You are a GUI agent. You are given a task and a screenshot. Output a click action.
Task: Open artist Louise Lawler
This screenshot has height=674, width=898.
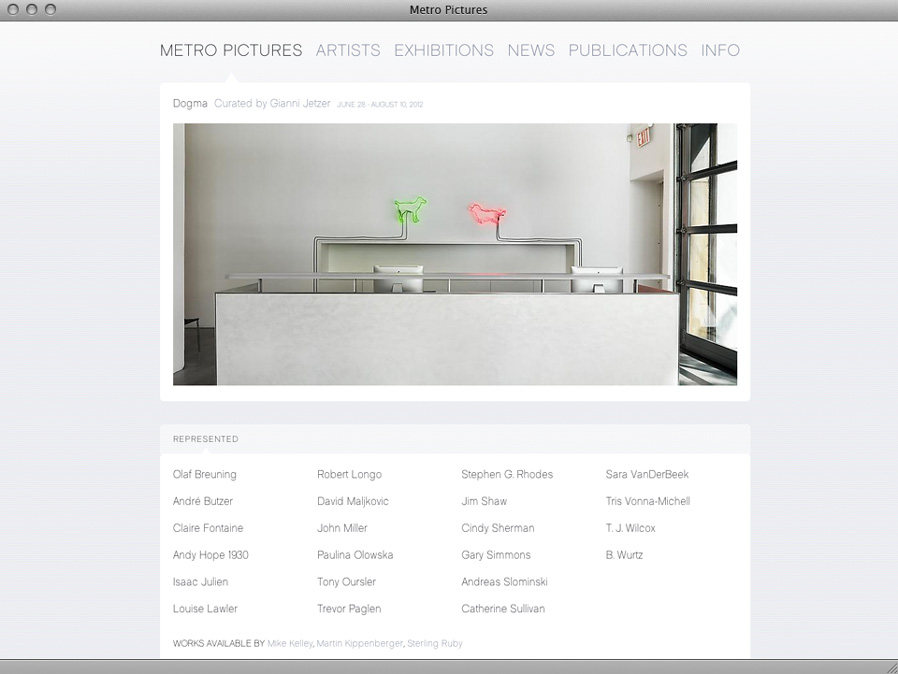tap(205, 609)
